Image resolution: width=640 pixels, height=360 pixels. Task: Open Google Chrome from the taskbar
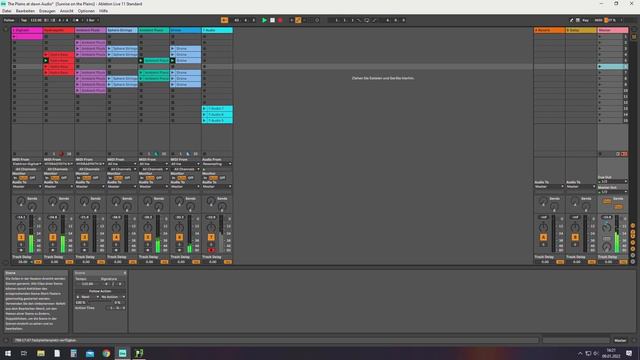point(106,353)
